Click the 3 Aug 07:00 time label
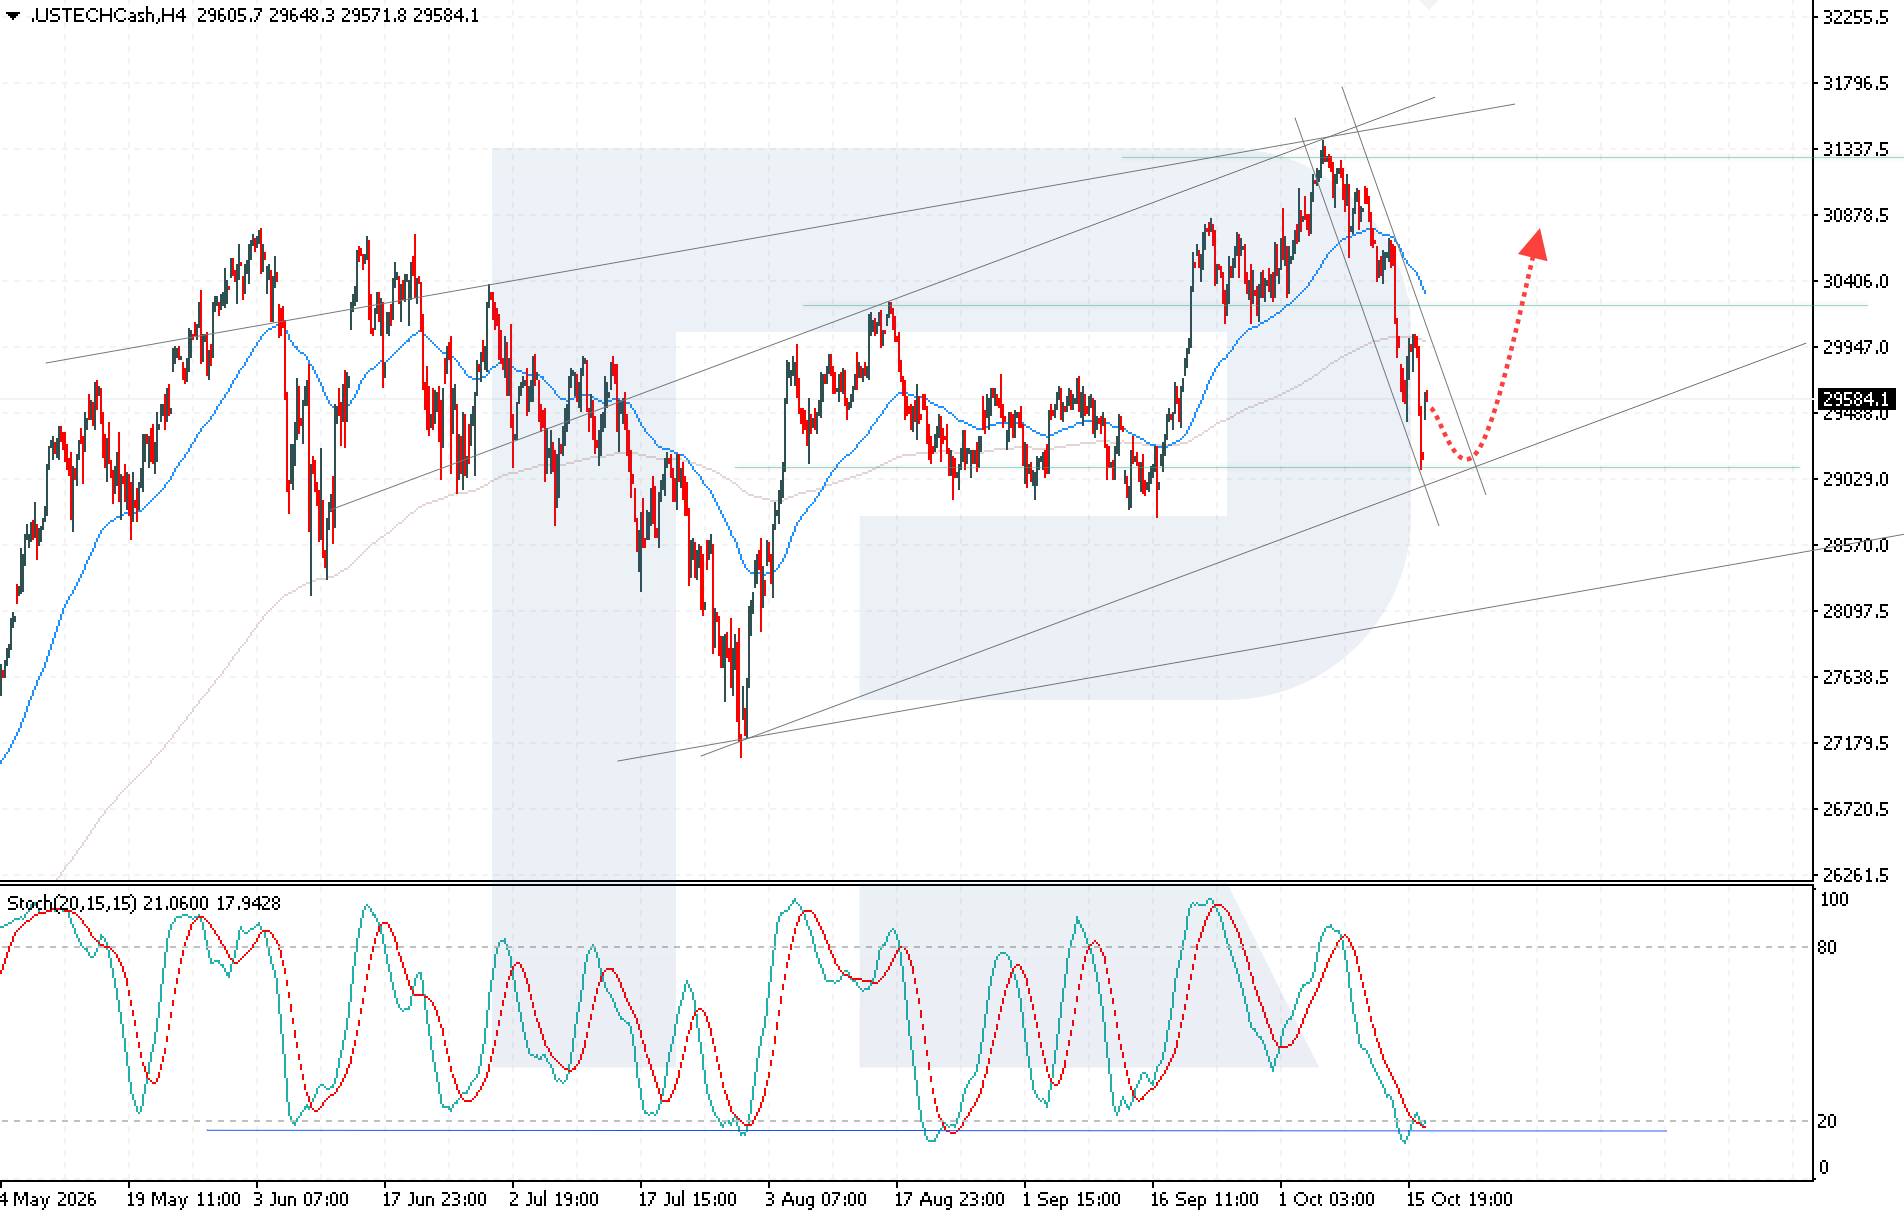 (x=816, y=1199)
